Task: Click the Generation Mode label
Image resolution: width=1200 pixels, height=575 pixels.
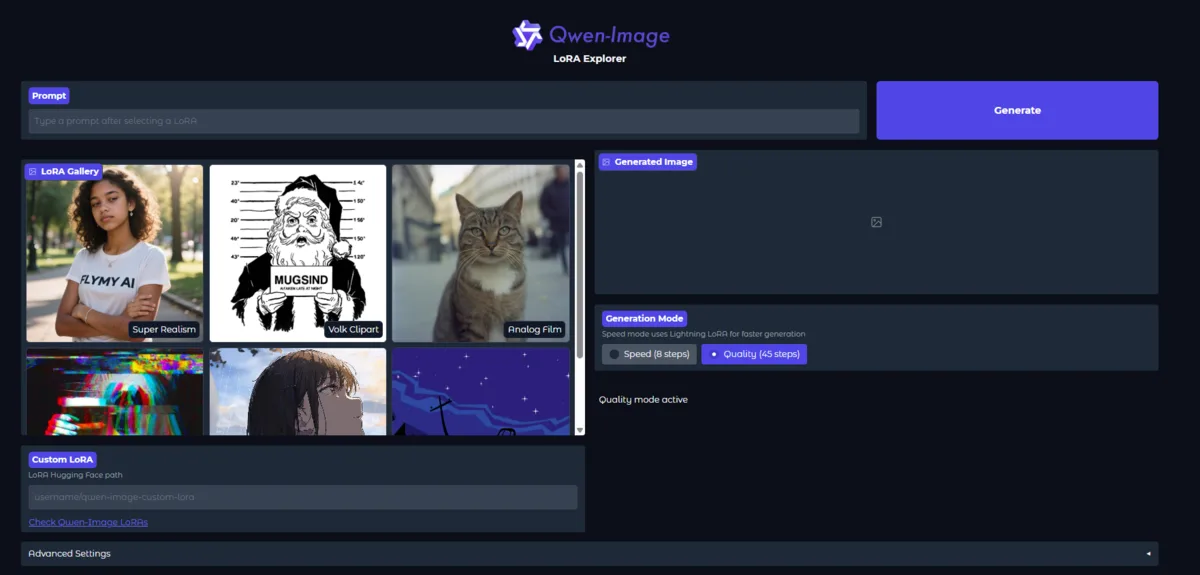Action: coord(644,318)
